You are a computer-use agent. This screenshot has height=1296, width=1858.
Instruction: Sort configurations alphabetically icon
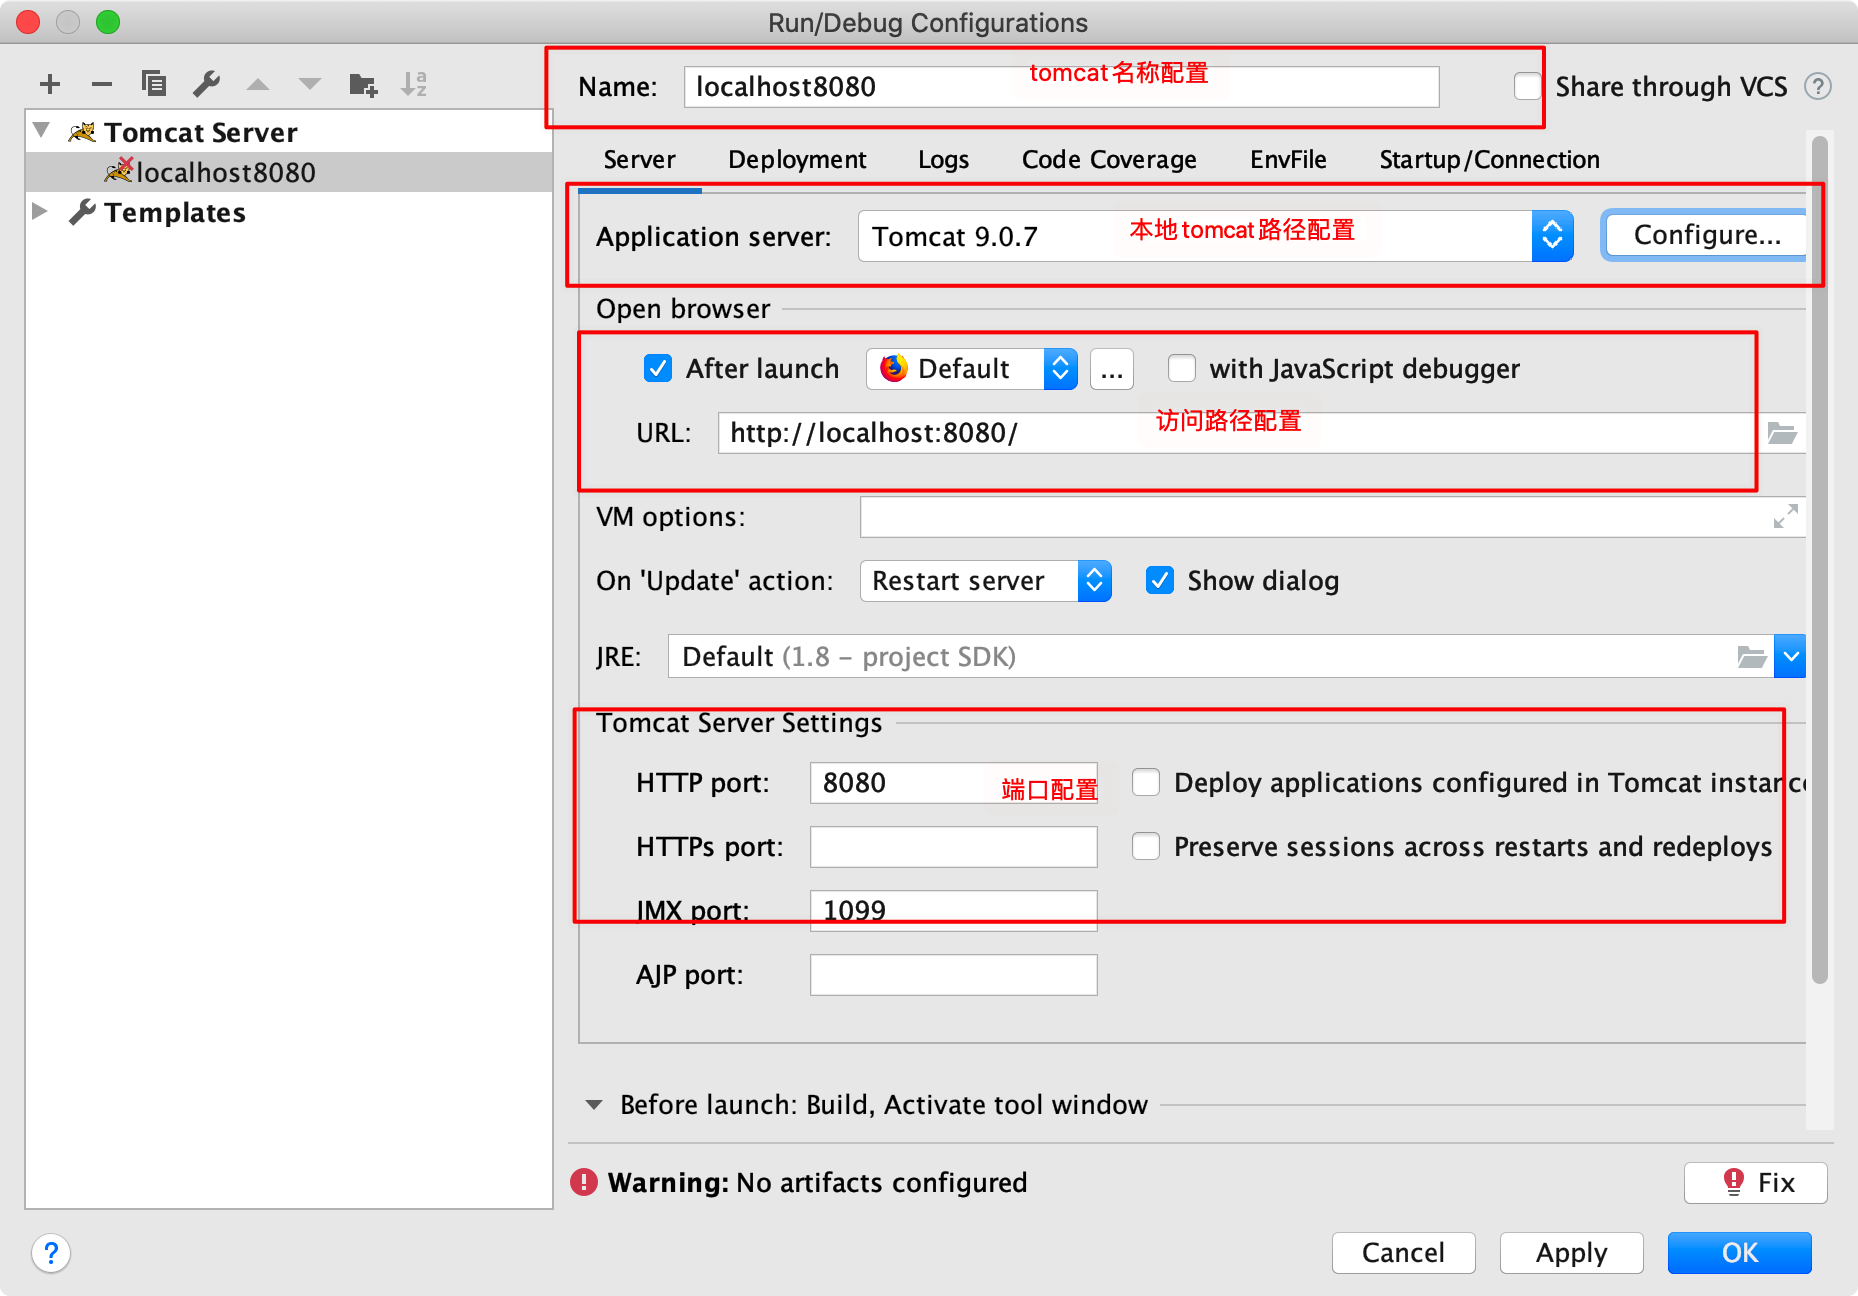(414, 84)
